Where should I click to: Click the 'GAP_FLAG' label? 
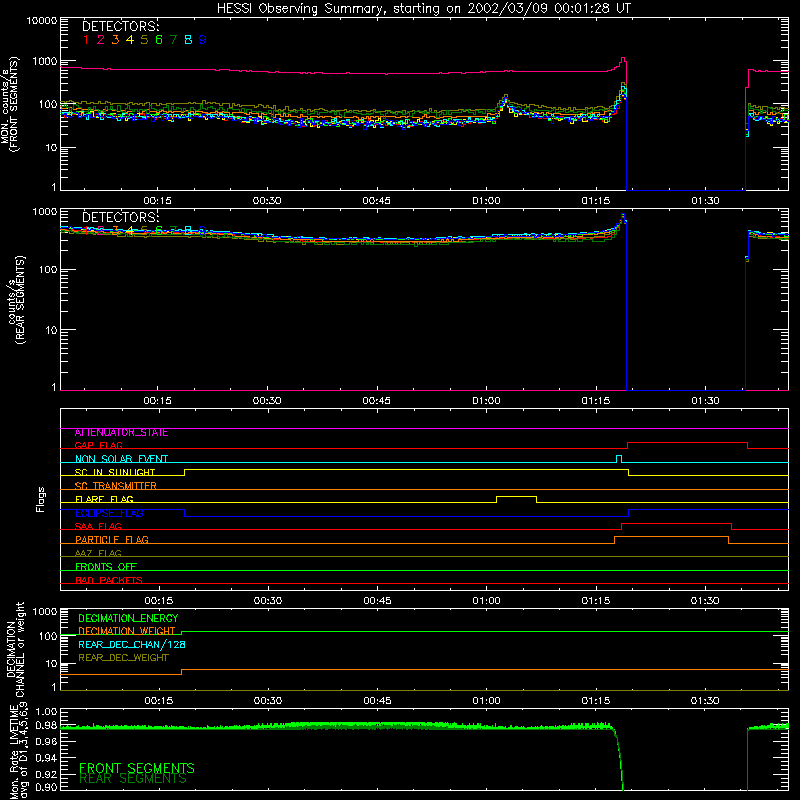pos(98,445)
